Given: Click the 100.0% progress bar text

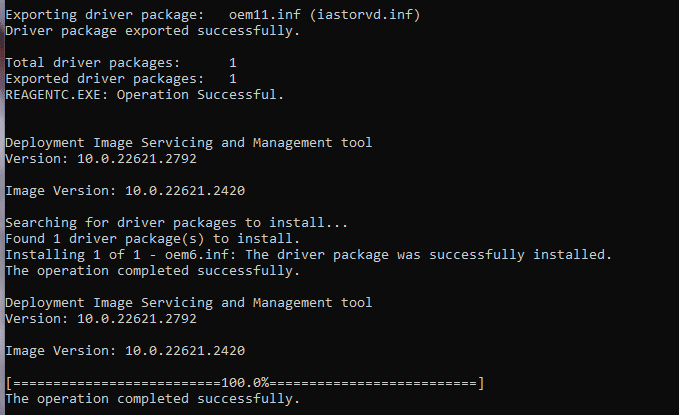Looking at the screenshot, I should click(245, 383).
